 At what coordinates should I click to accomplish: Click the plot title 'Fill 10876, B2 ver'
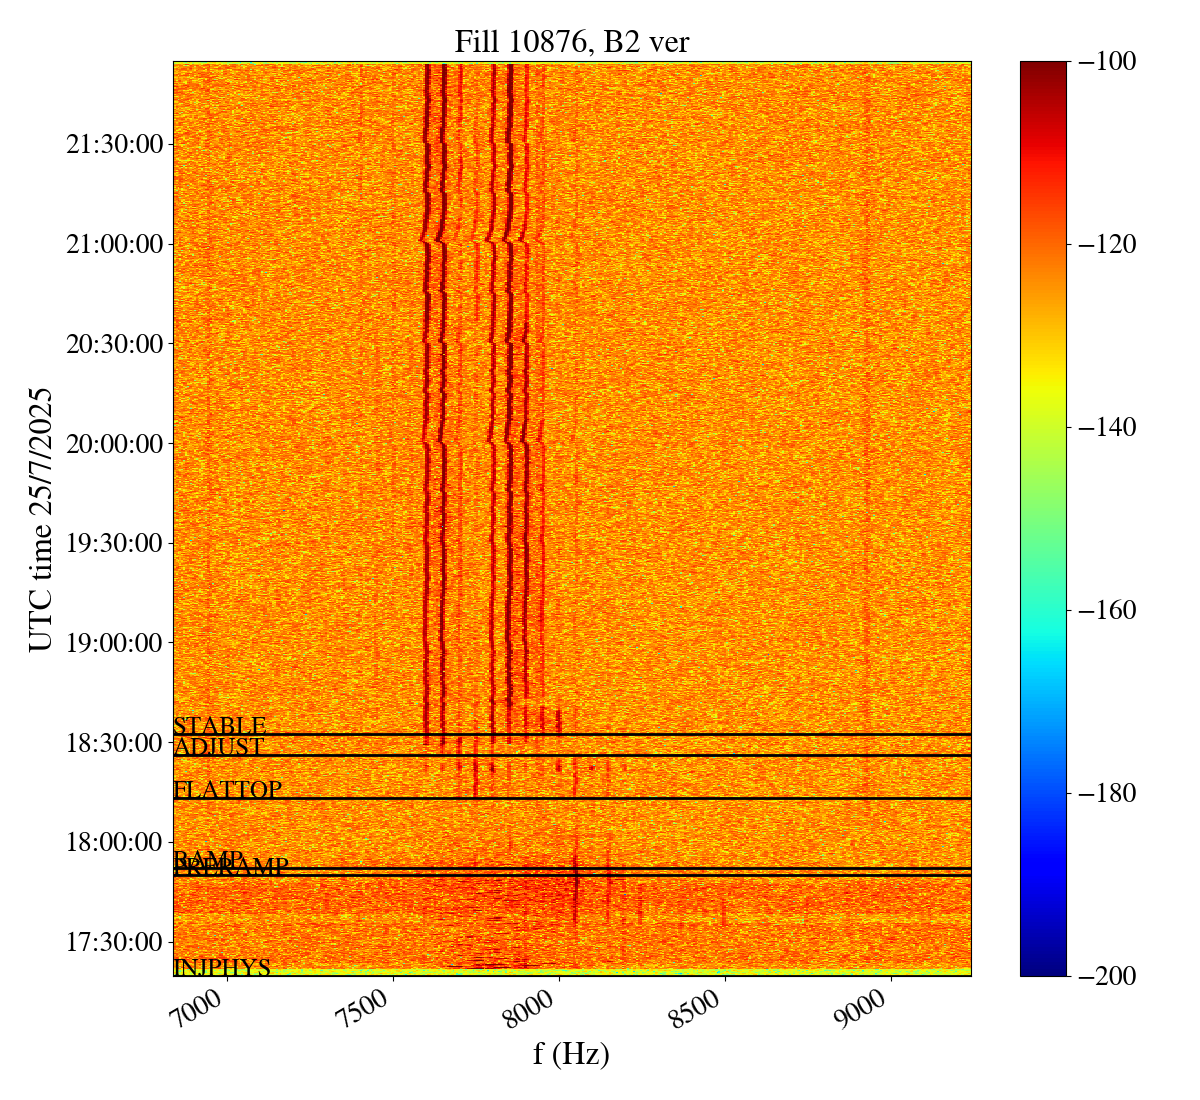[571, 41]
